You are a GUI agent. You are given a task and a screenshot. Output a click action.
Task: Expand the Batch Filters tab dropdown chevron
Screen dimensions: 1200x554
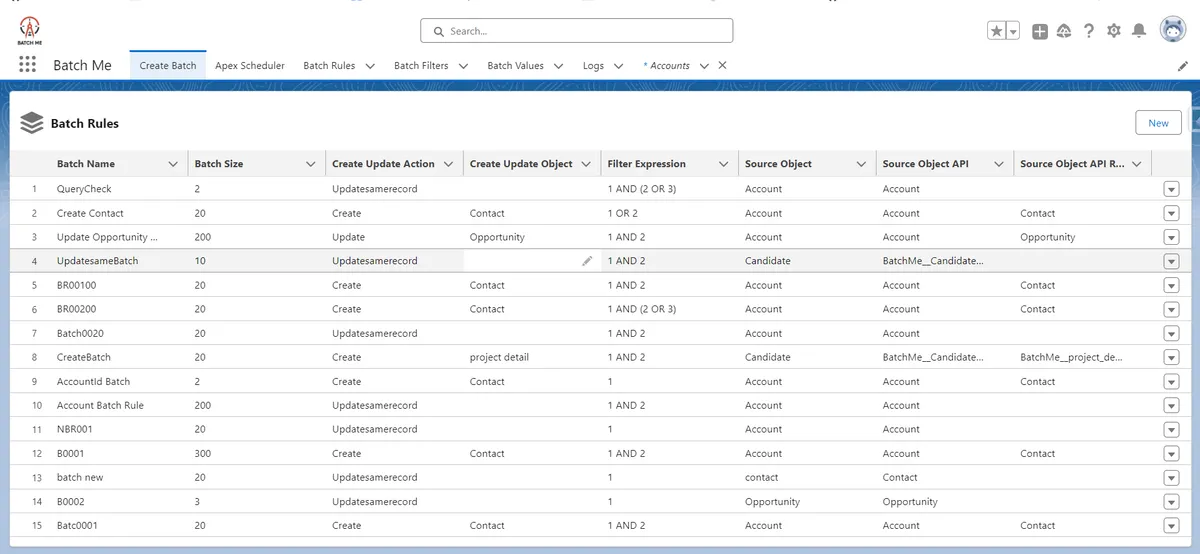pyautogui.click(x=463, y=66)
